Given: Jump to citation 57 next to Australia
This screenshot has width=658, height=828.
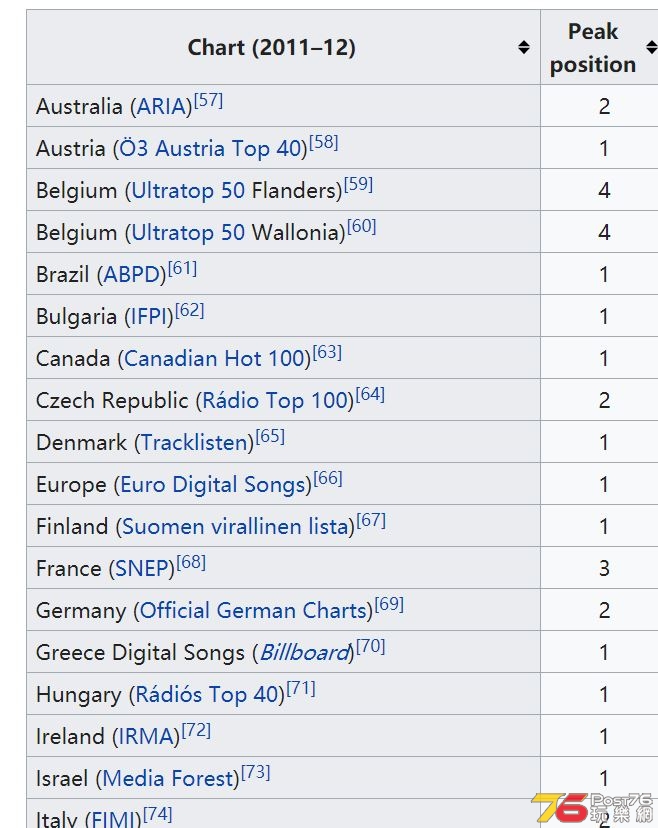Looking at the screenshot, I should [x=209, y=100].
